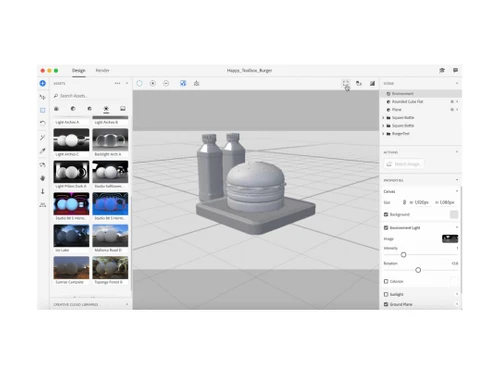Filter assets by Substance materials

(x=89, y=109)
